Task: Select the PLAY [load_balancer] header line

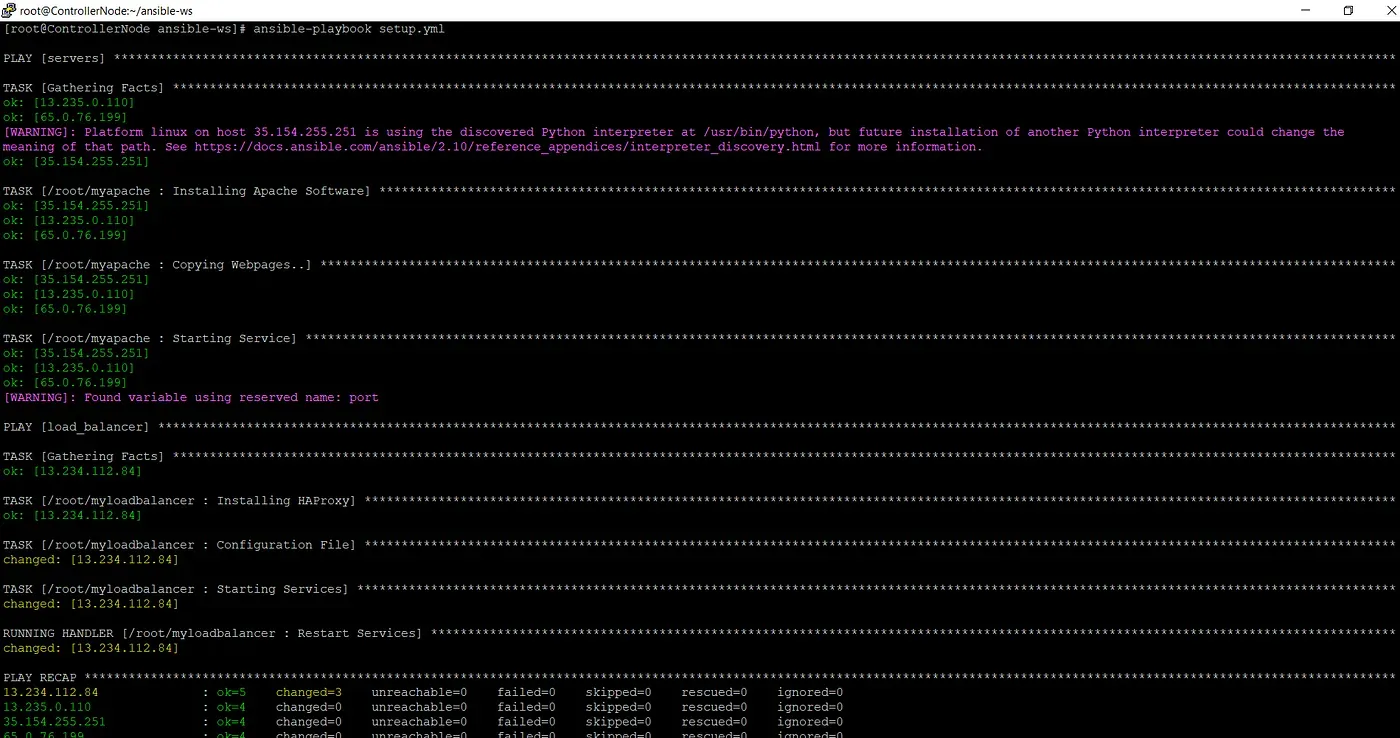Action: pos(700,427)
